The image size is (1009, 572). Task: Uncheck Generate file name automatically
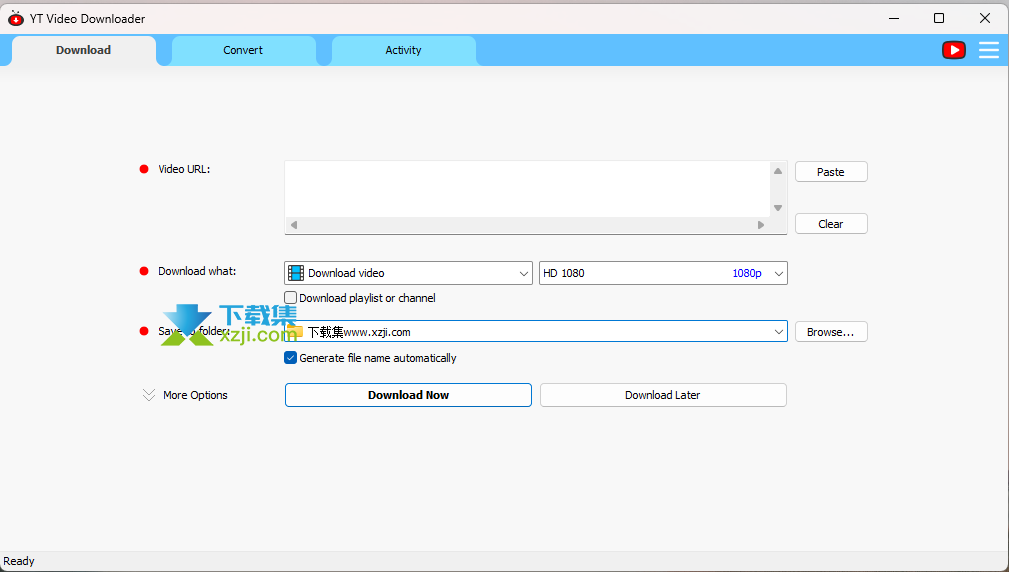[x=290, y=358]
